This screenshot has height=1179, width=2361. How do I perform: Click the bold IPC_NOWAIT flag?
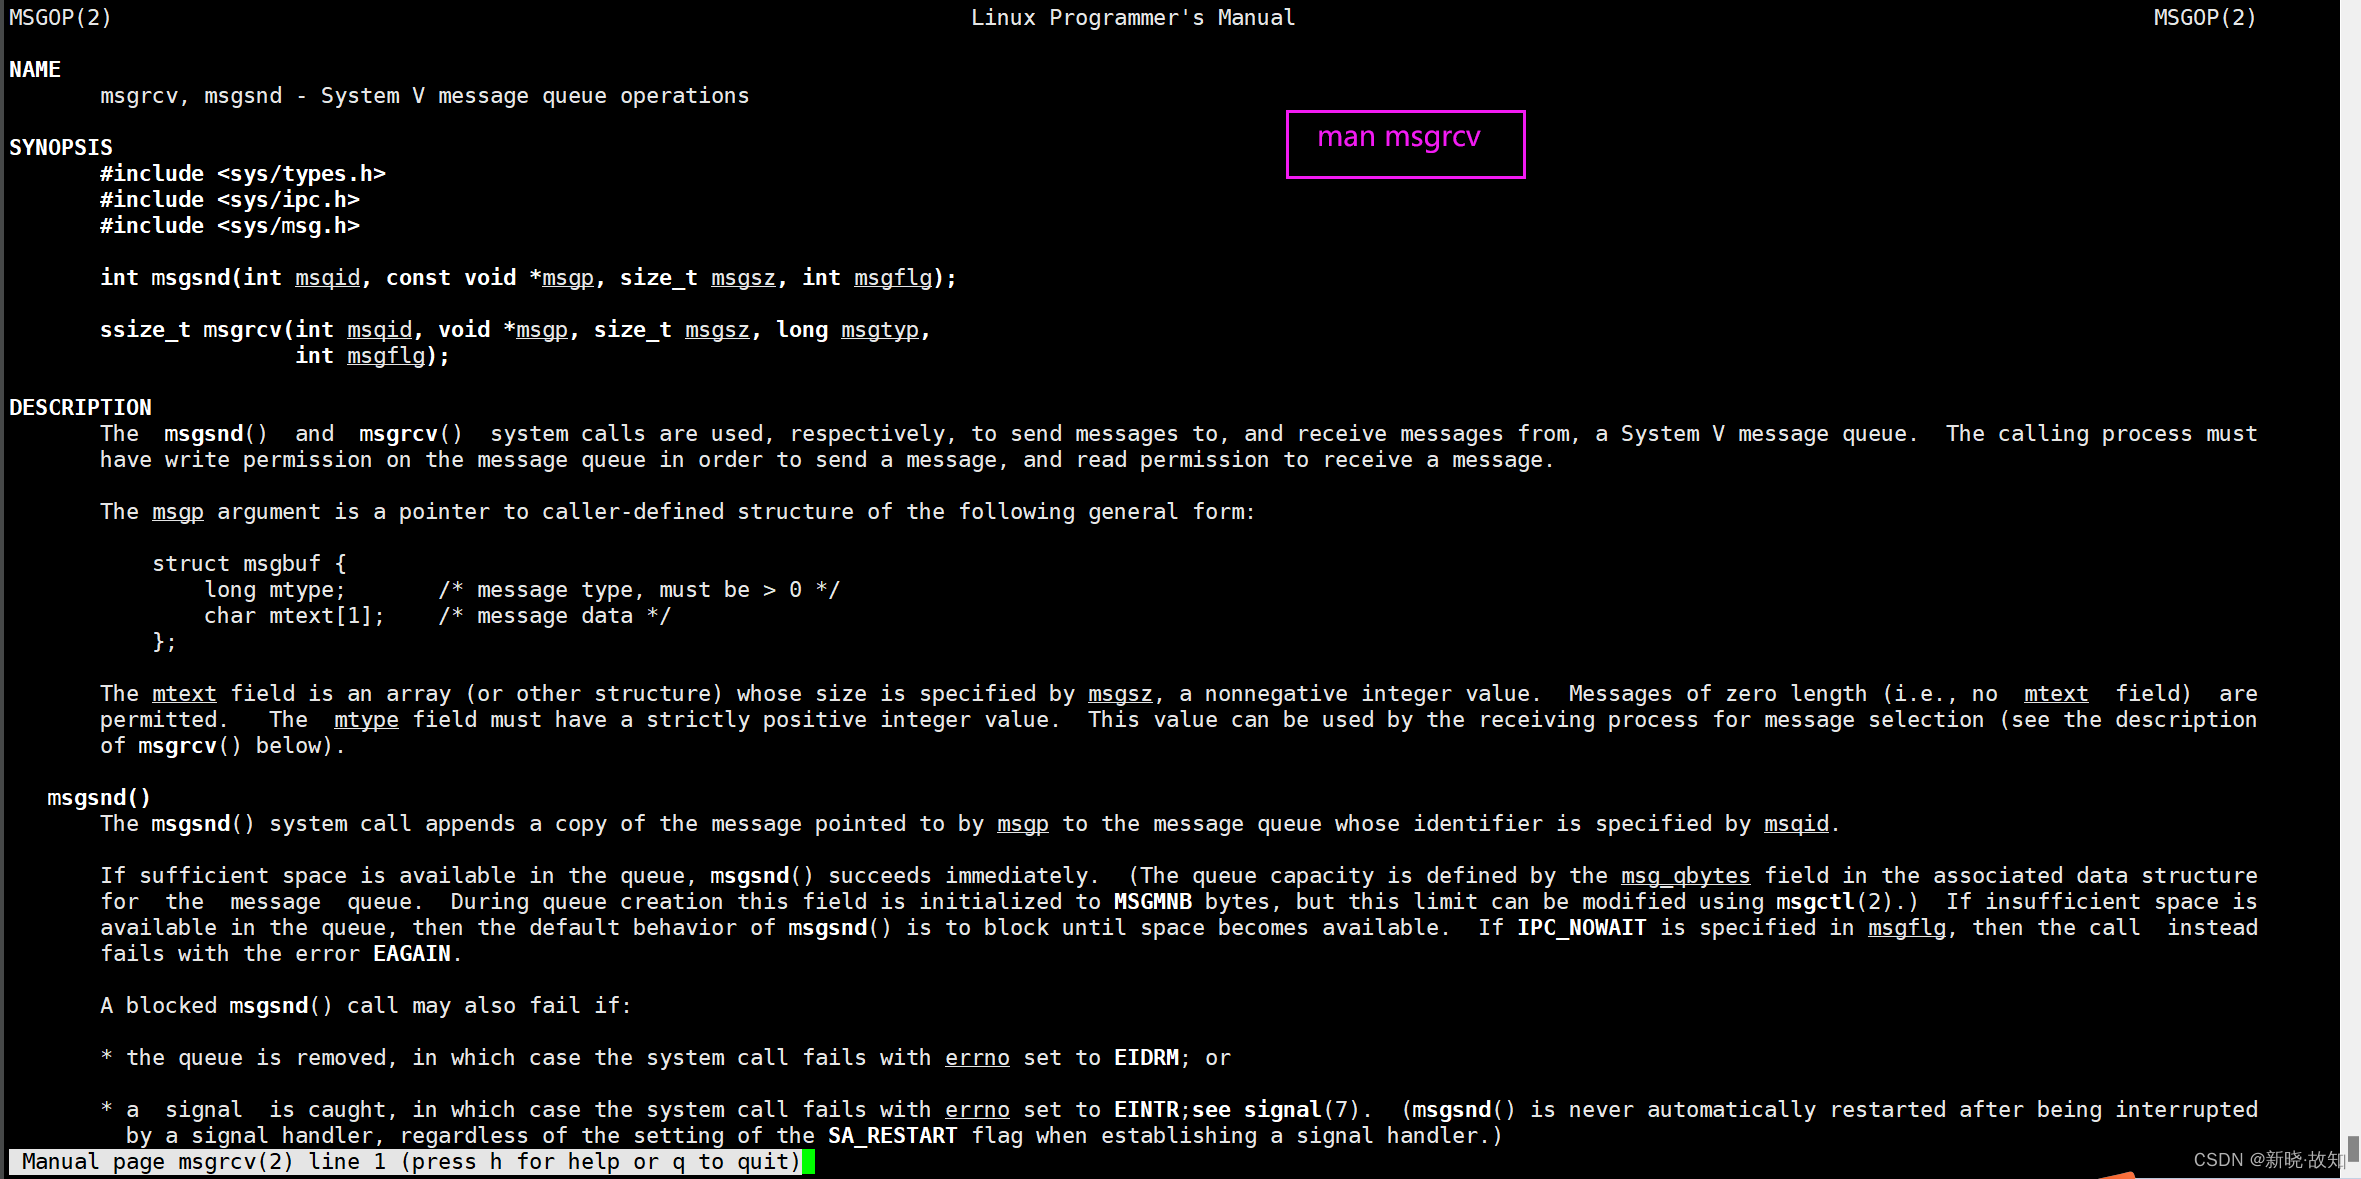1581,927
